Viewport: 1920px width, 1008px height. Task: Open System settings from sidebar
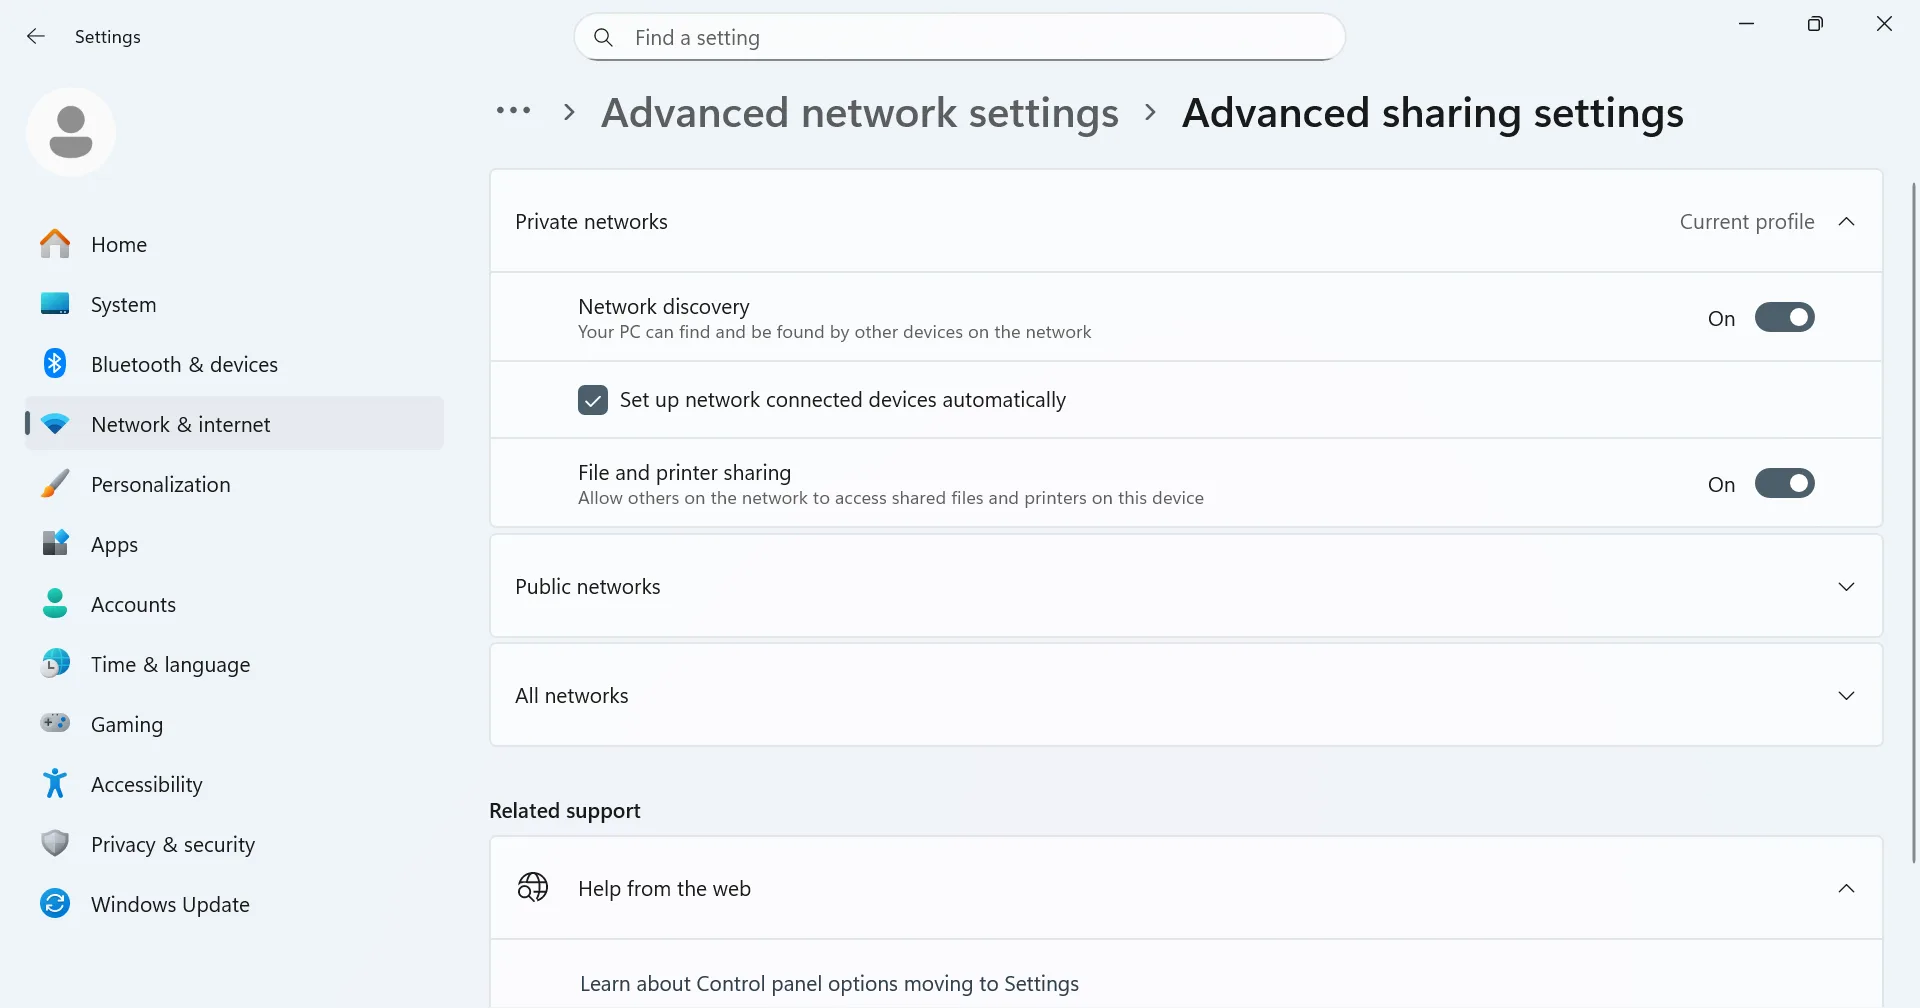55,303
